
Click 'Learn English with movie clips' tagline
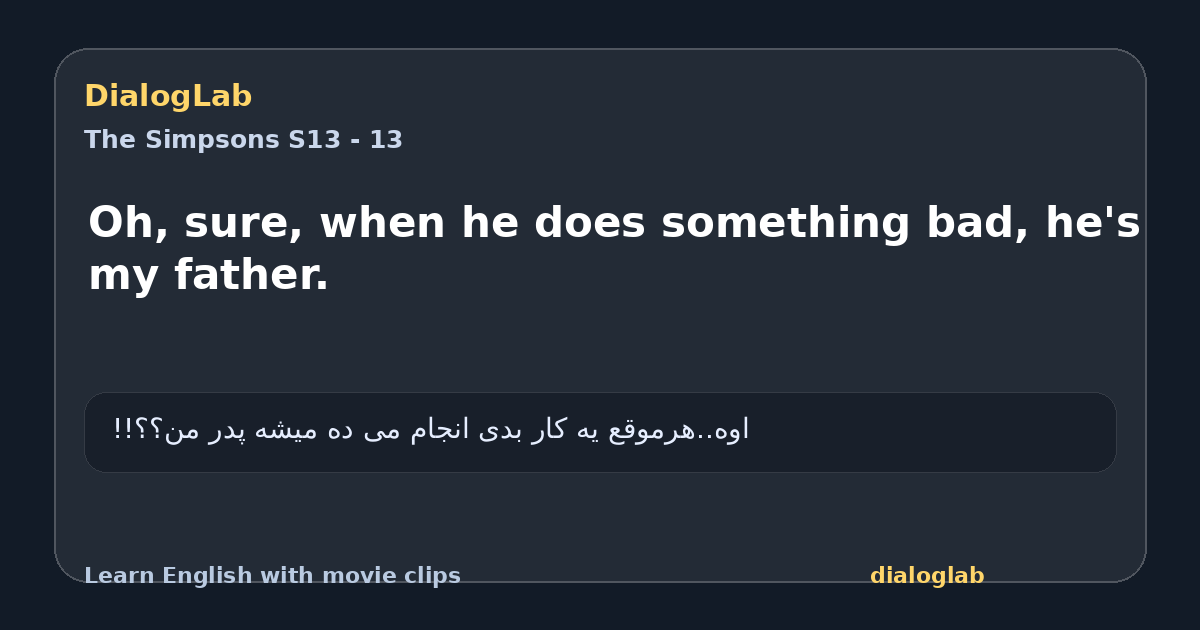coord(272,576)
